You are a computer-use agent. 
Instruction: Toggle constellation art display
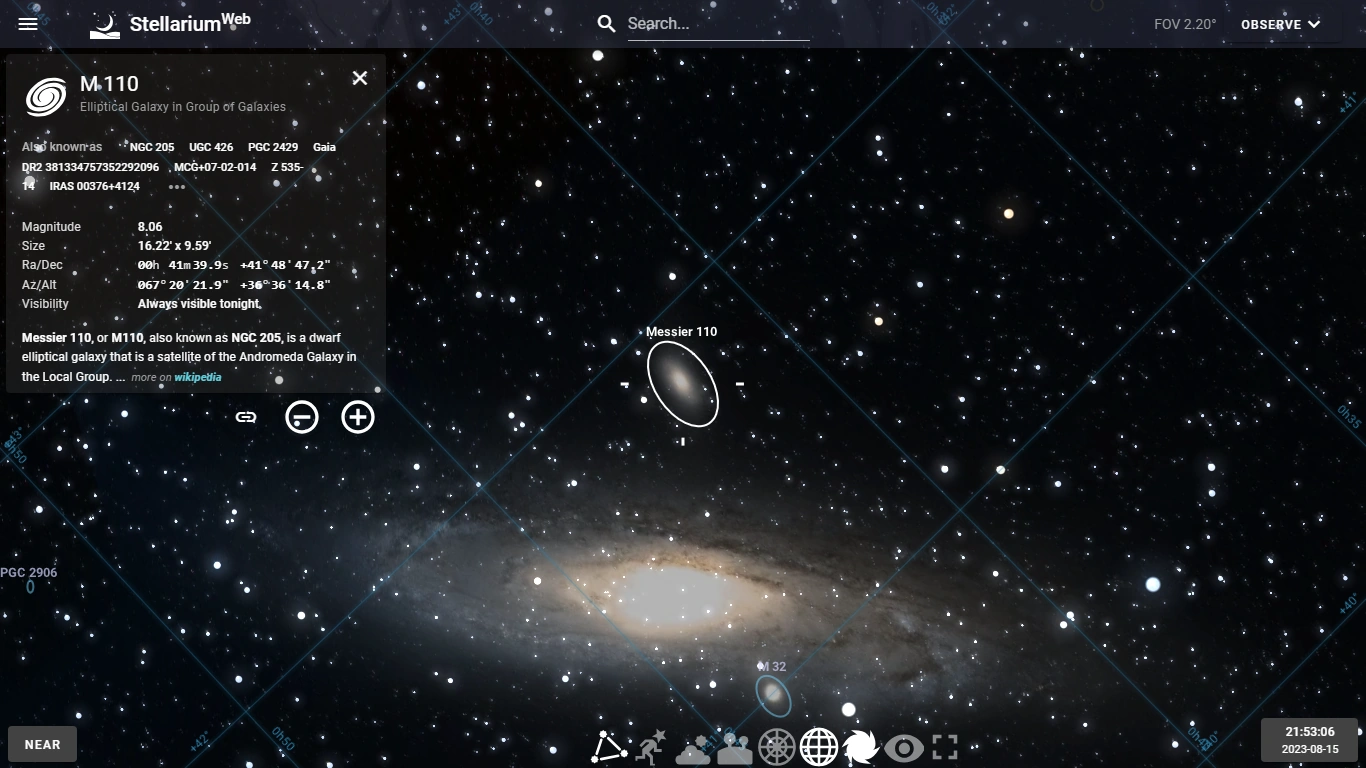(x=651, y=747)
